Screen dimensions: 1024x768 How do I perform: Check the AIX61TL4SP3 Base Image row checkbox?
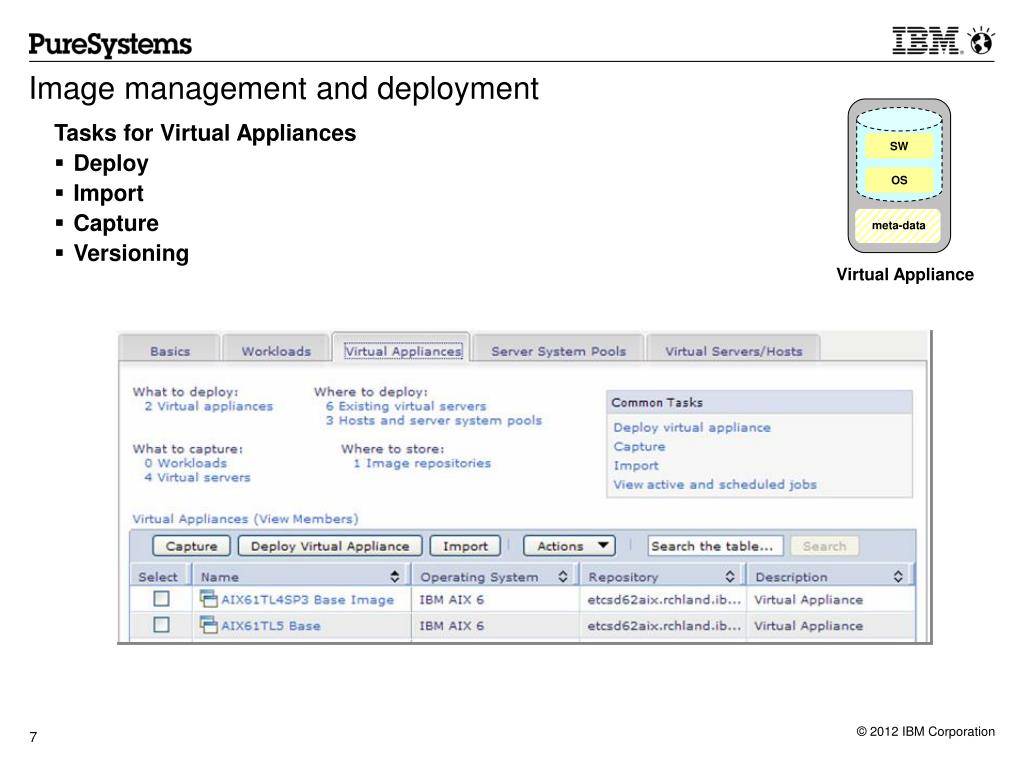point(161,599)
